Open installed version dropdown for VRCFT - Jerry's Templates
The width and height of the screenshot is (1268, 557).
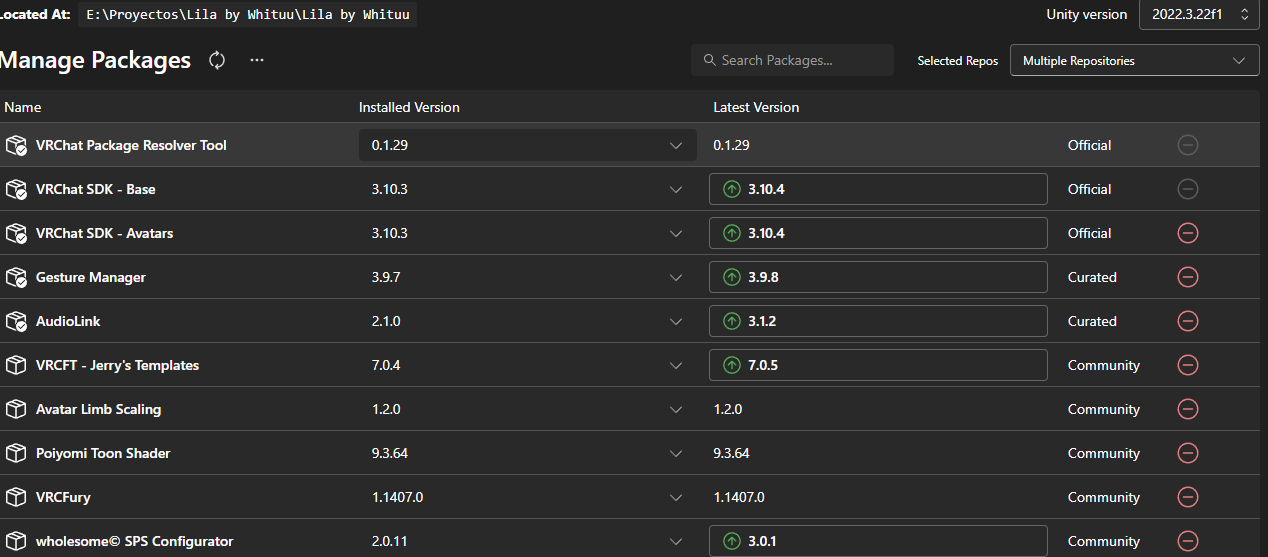click(x=528, y=365)
